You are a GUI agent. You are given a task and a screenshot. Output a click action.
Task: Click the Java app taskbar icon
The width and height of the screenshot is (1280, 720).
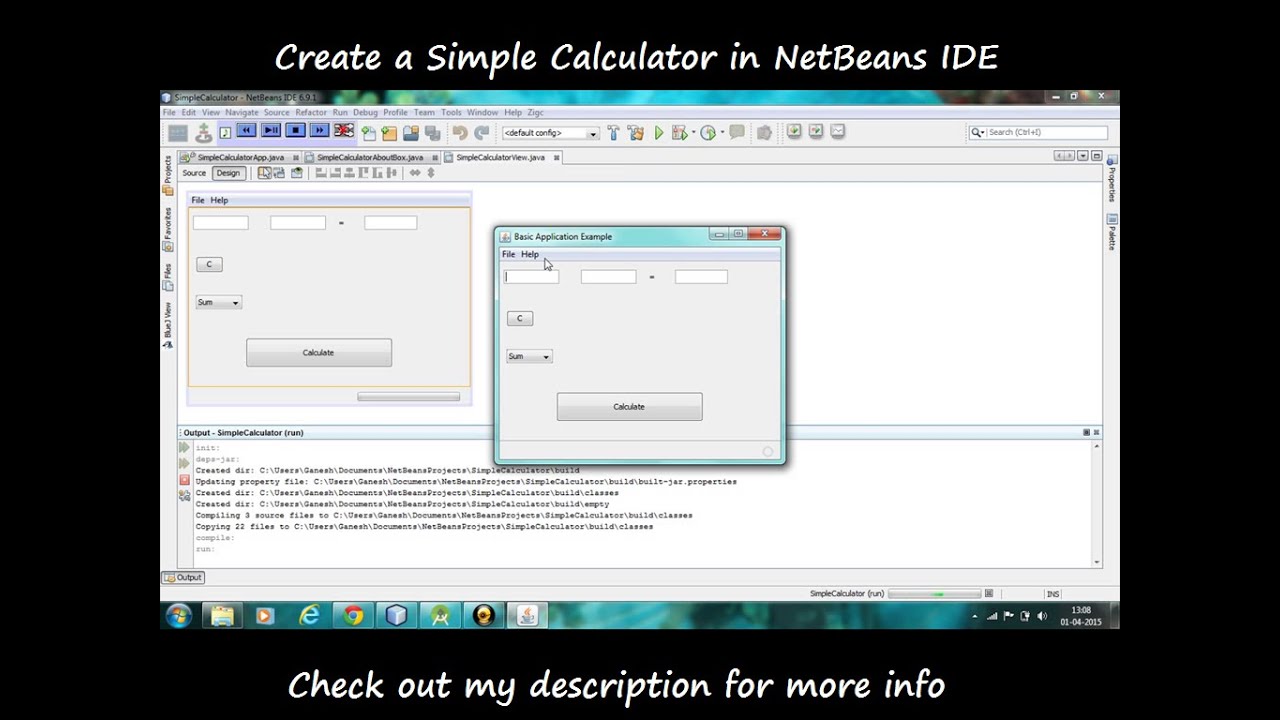pos(526,616)
